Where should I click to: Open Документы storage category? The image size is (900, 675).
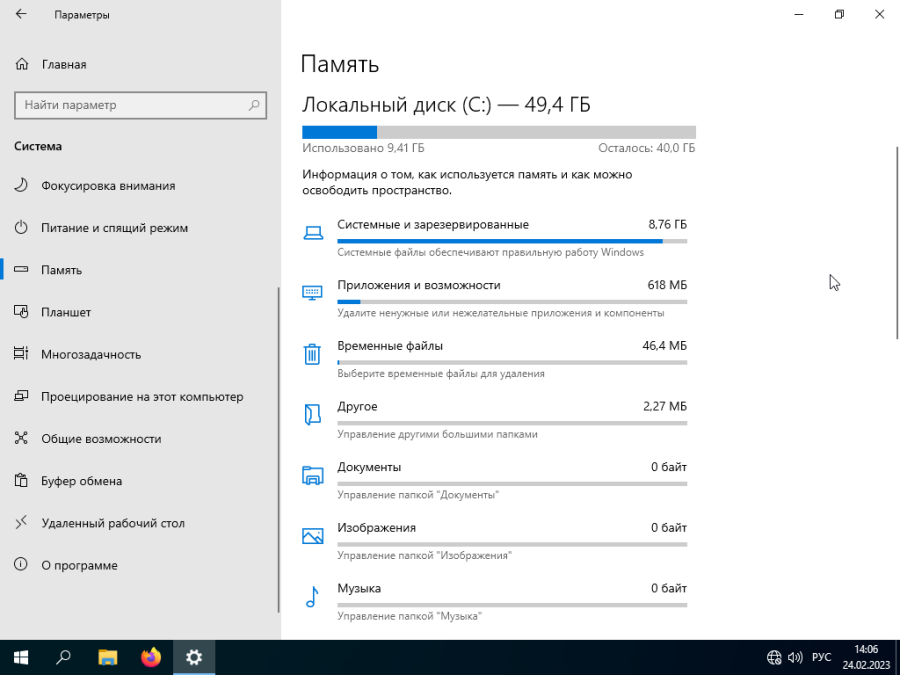(x=495, y=480)
